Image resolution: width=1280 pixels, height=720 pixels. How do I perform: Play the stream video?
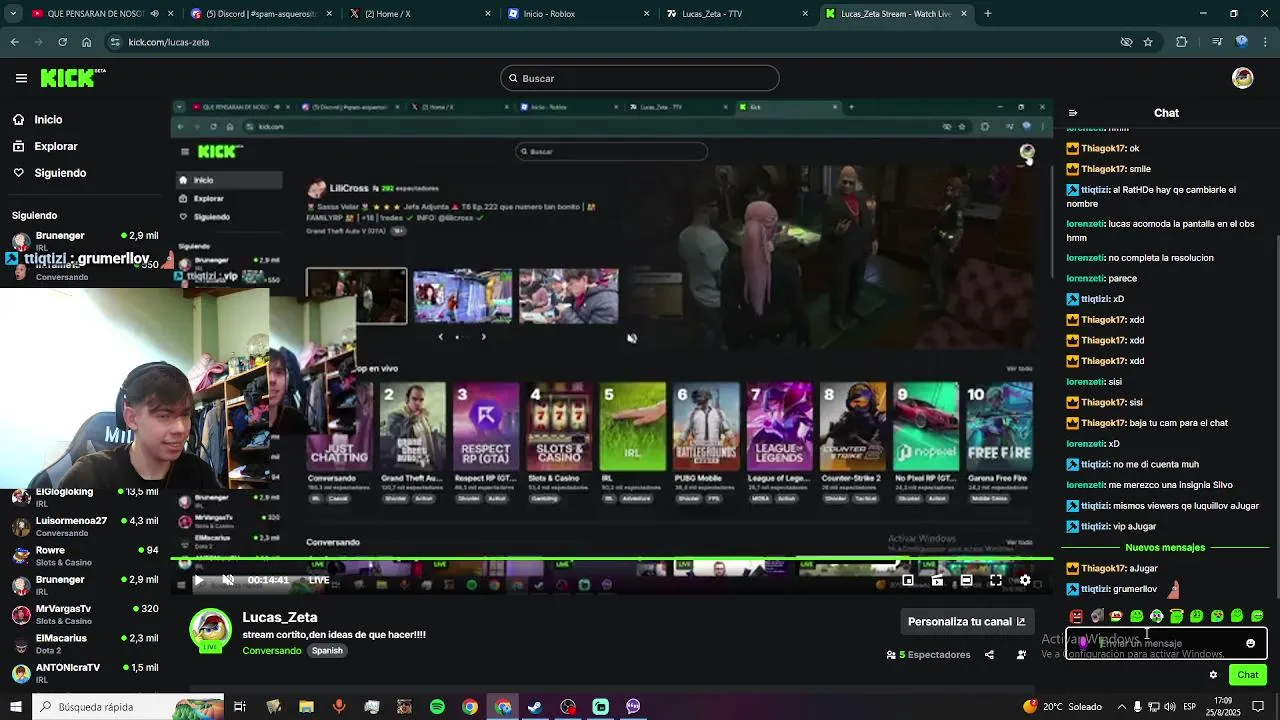point(198,580)
